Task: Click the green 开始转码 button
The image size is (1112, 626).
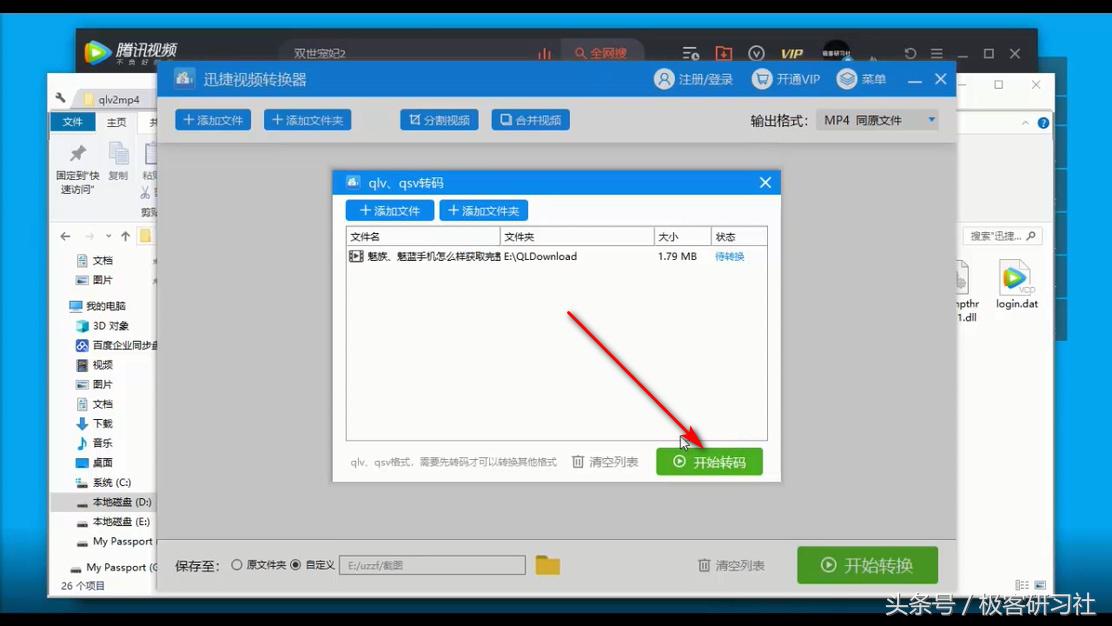Action: tap(709, 462)
